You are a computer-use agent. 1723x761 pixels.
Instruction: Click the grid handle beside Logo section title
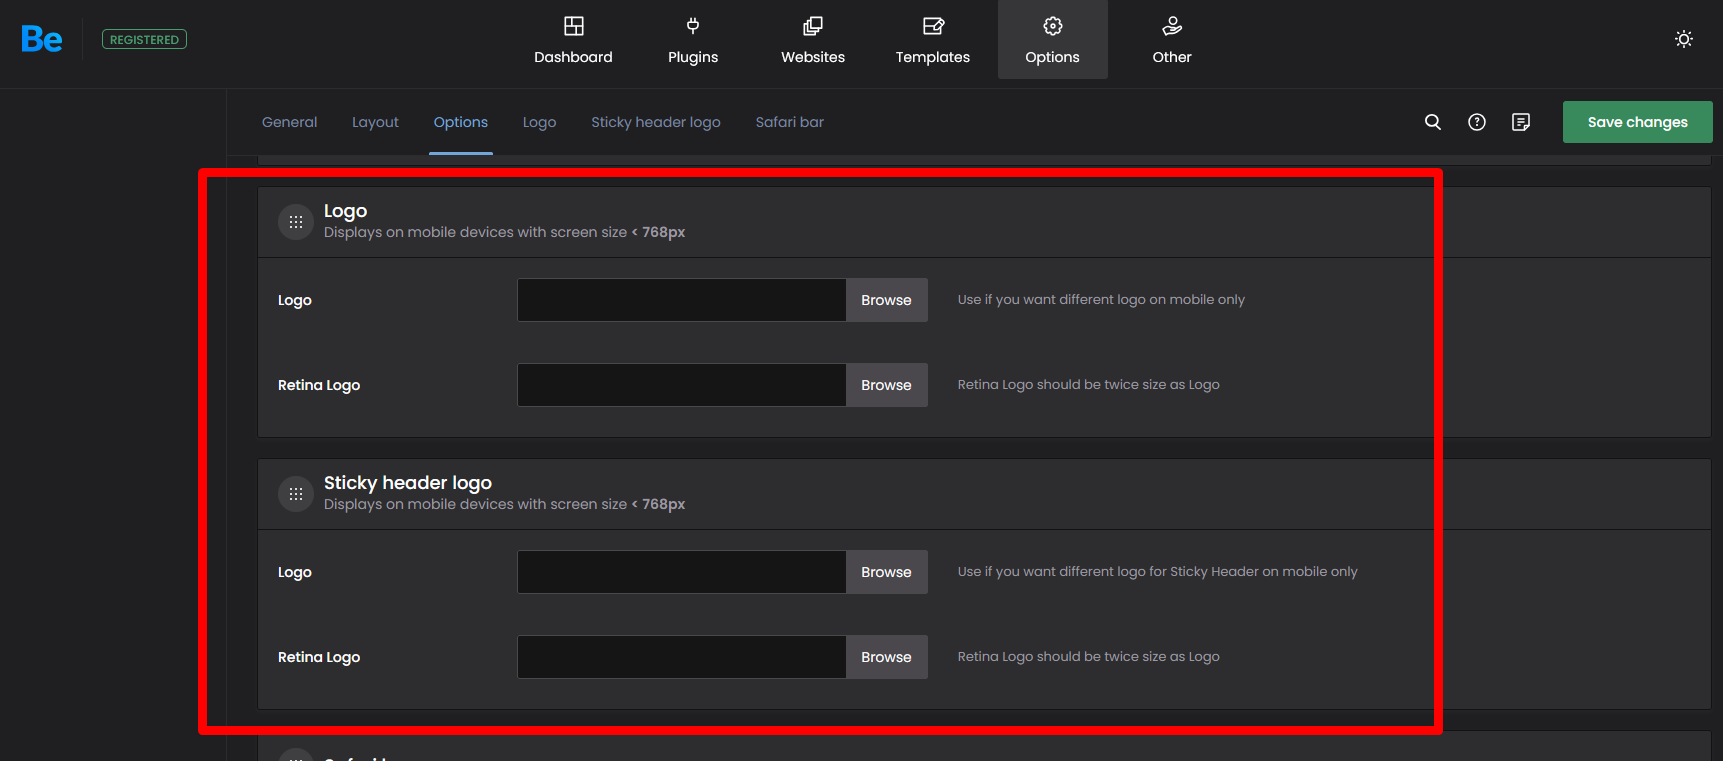coord(296,222)
